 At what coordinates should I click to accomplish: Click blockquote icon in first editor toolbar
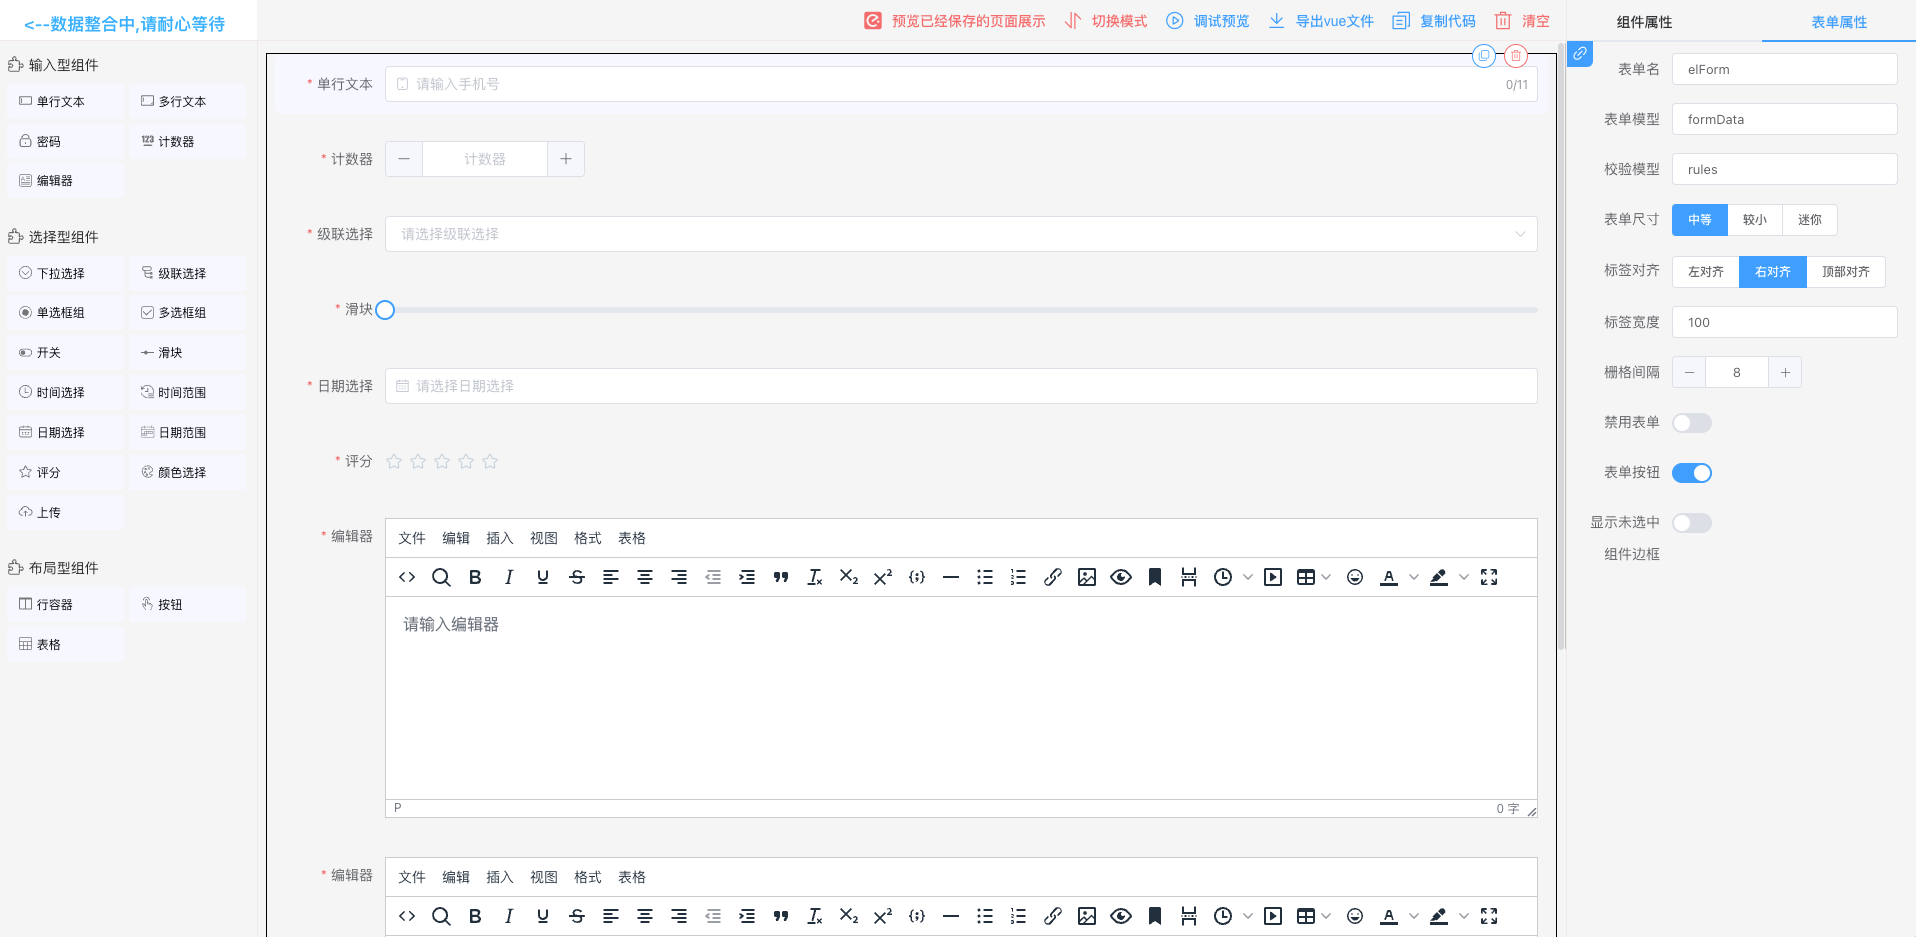(x=781, y=577)
